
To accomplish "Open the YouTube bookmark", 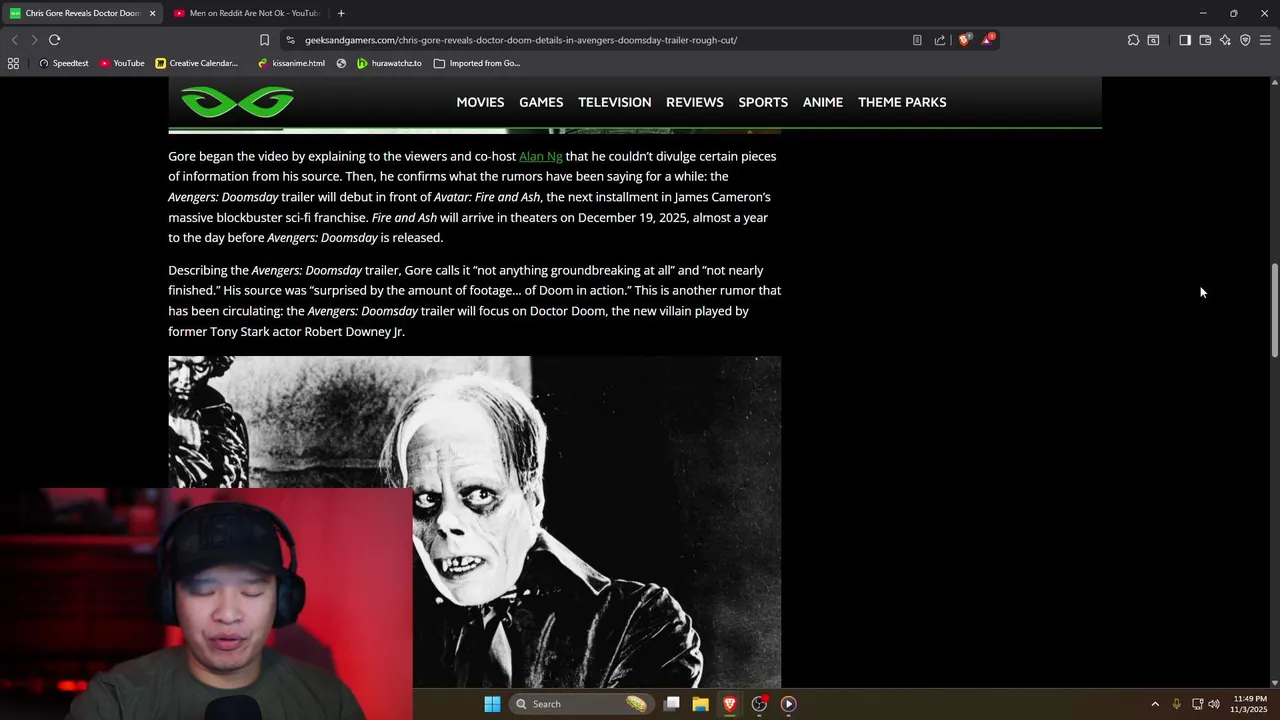I will 122,63.
